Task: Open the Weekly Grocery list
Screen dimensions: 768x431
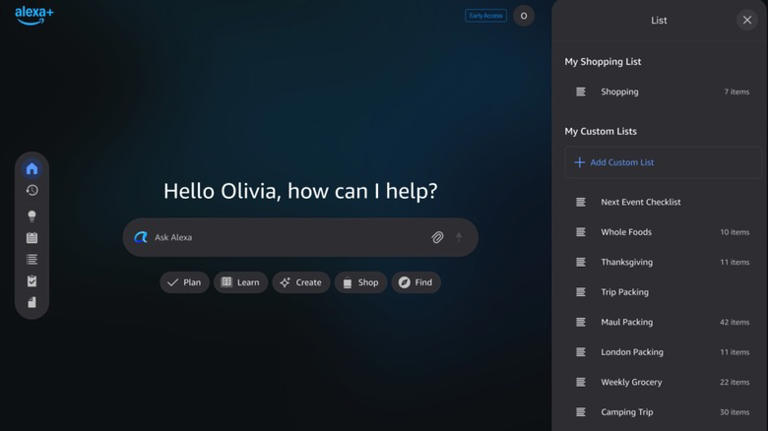Action: pos(661,382)
